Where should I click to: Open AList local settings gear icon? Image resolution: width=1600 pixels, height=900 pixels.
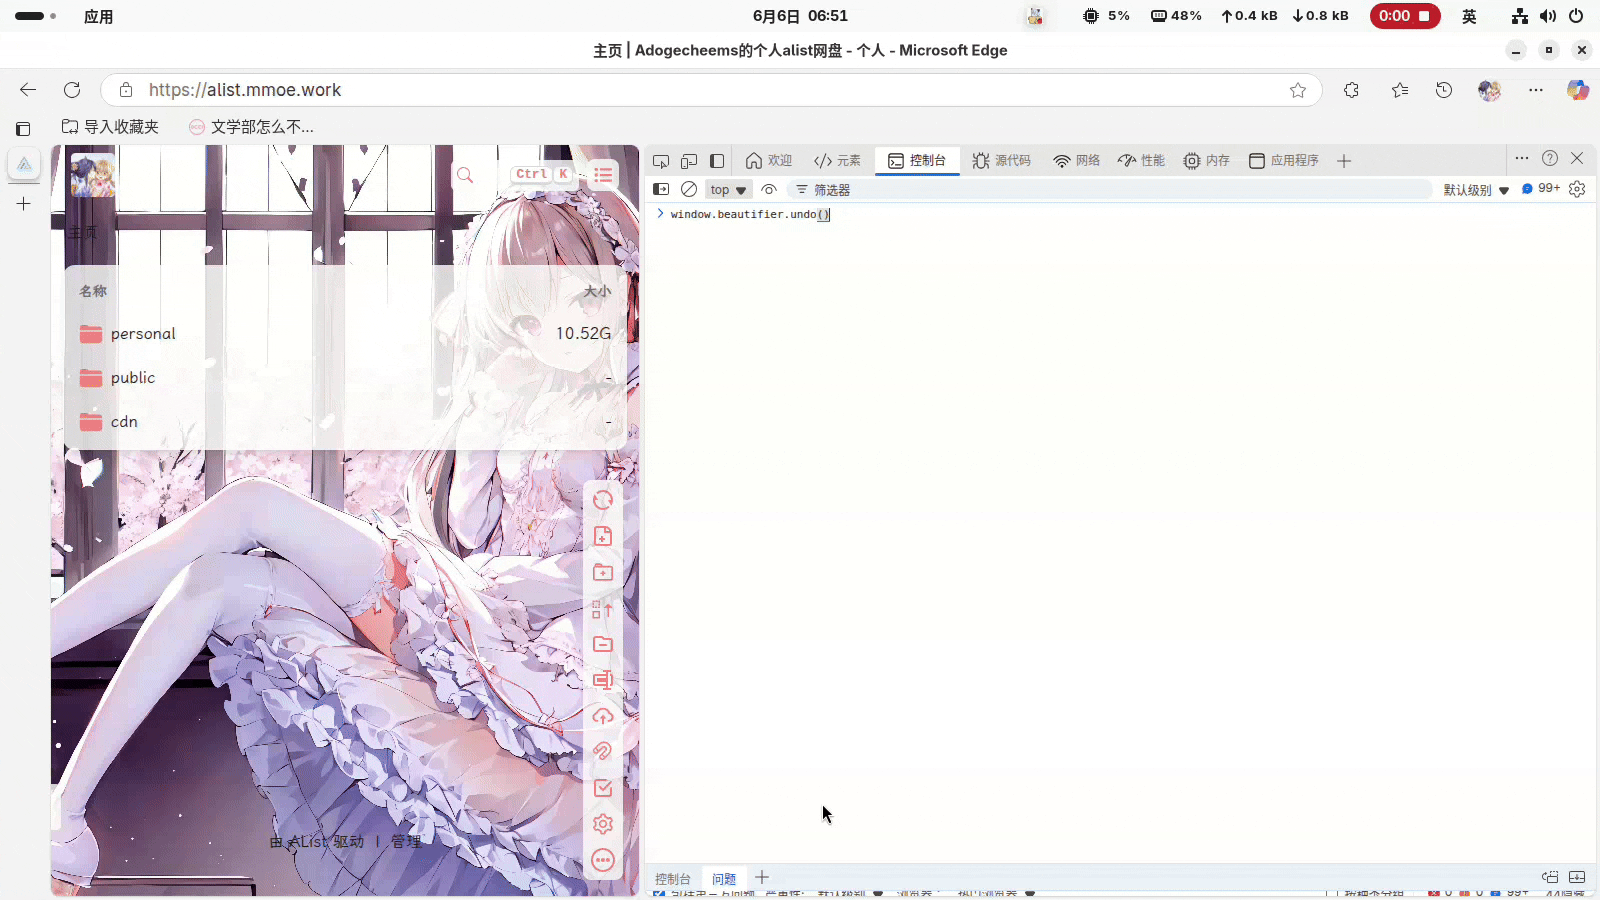(603, 824)
